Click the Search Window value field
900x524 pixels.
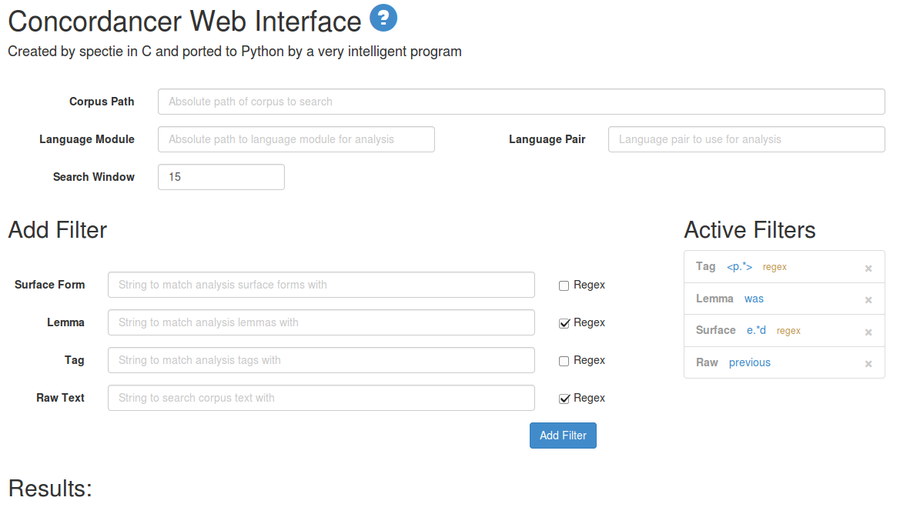tap(221, 177)
